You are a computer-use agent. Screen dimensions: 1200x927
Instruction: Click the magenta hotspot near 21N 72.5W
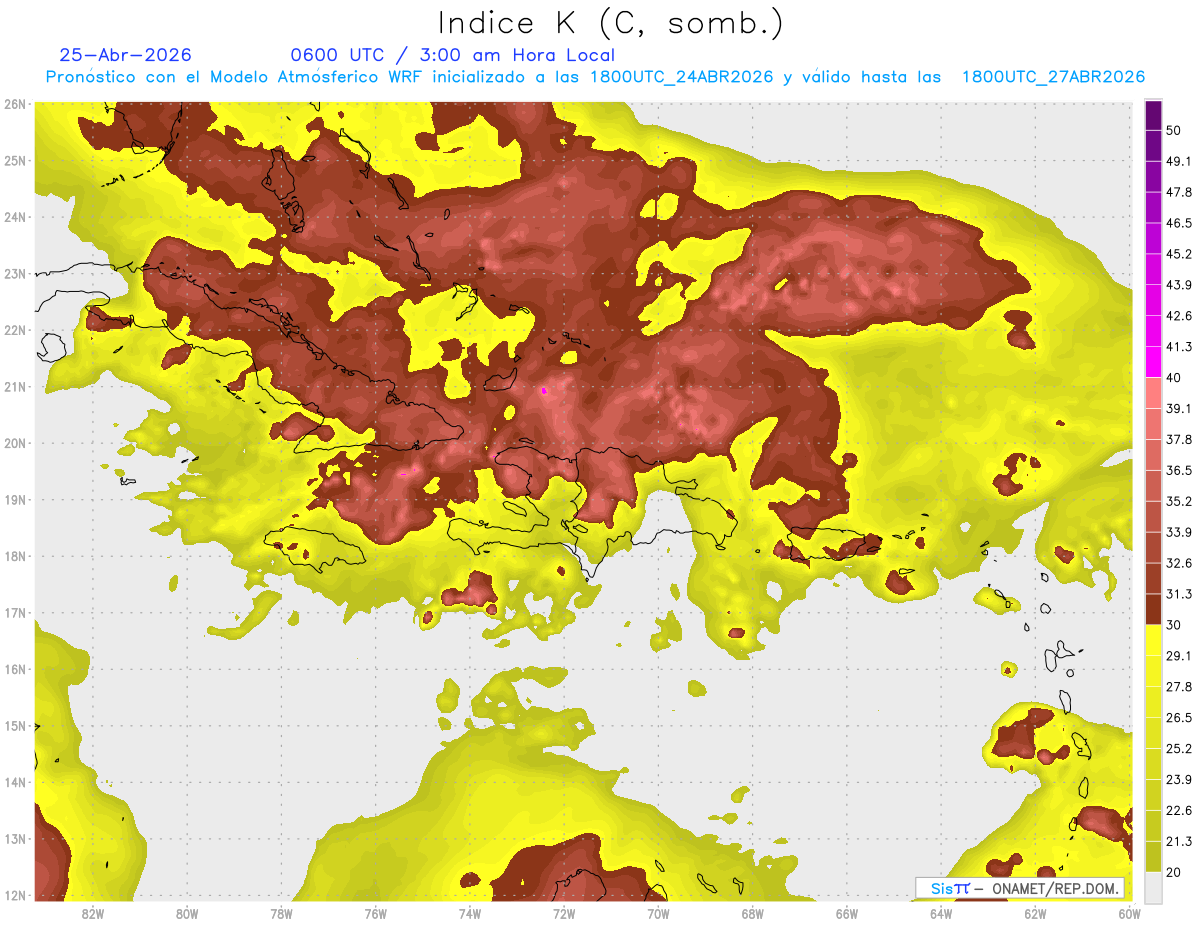pos(543,390)
